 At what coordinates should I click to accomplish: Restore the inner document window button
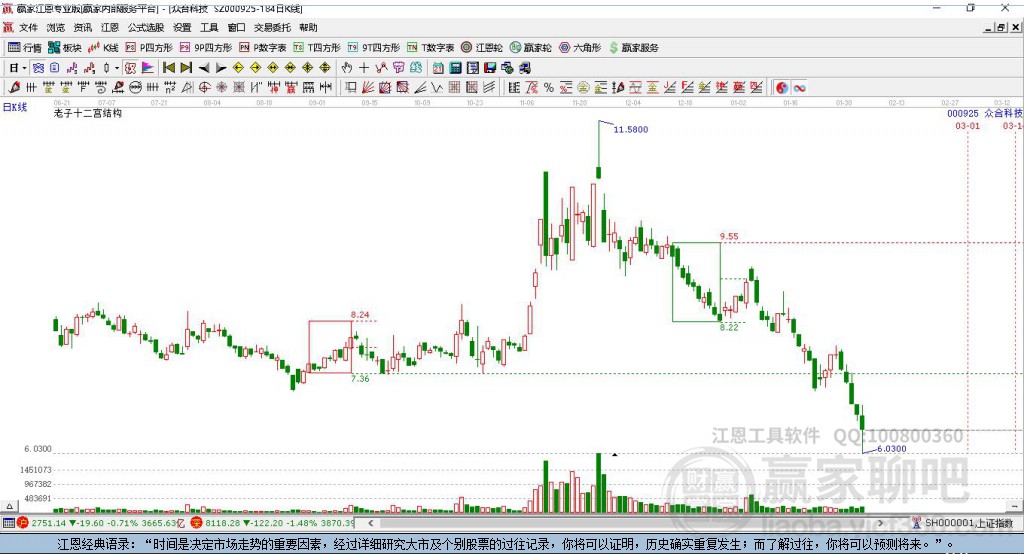[1000, 27]
